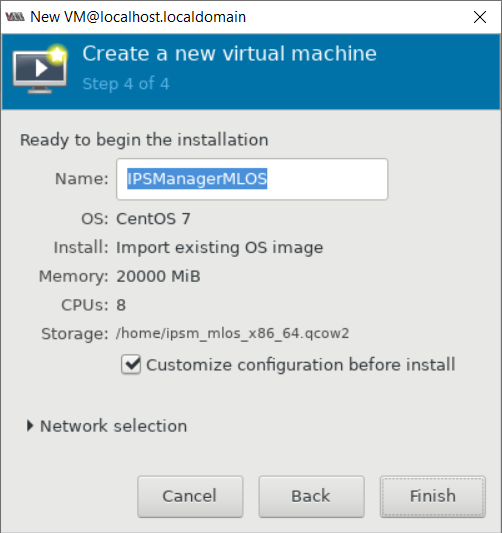Expand the Network selection section
This screenshot has width=502, height=533.
(x=30, y=426)
